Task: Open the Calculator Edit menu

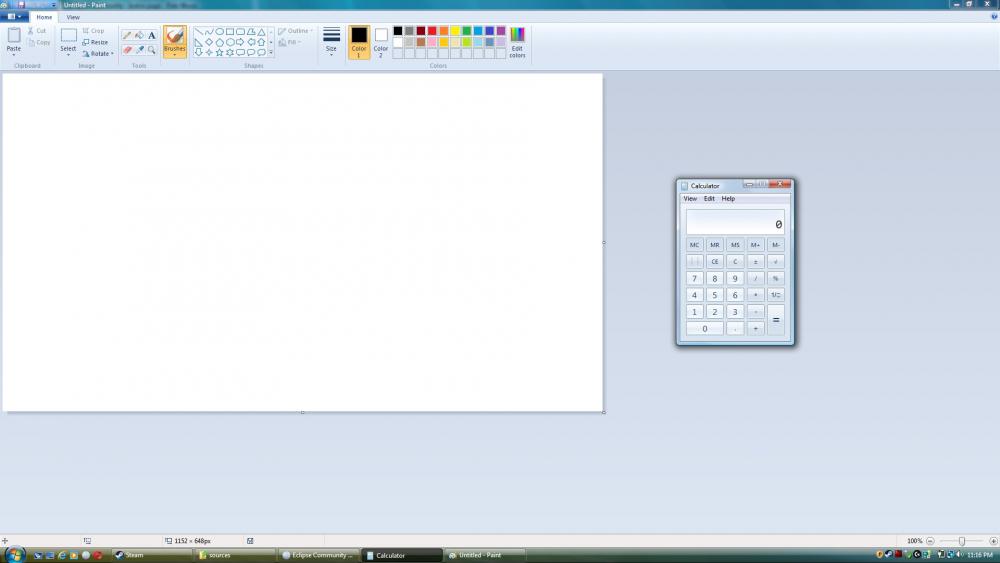Action: coord(709,199)
